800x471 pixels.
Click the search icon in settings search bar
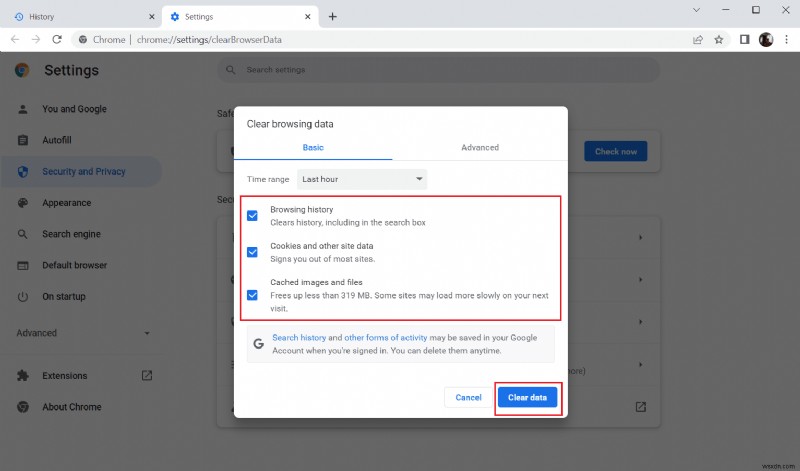[x=231, y=69]
